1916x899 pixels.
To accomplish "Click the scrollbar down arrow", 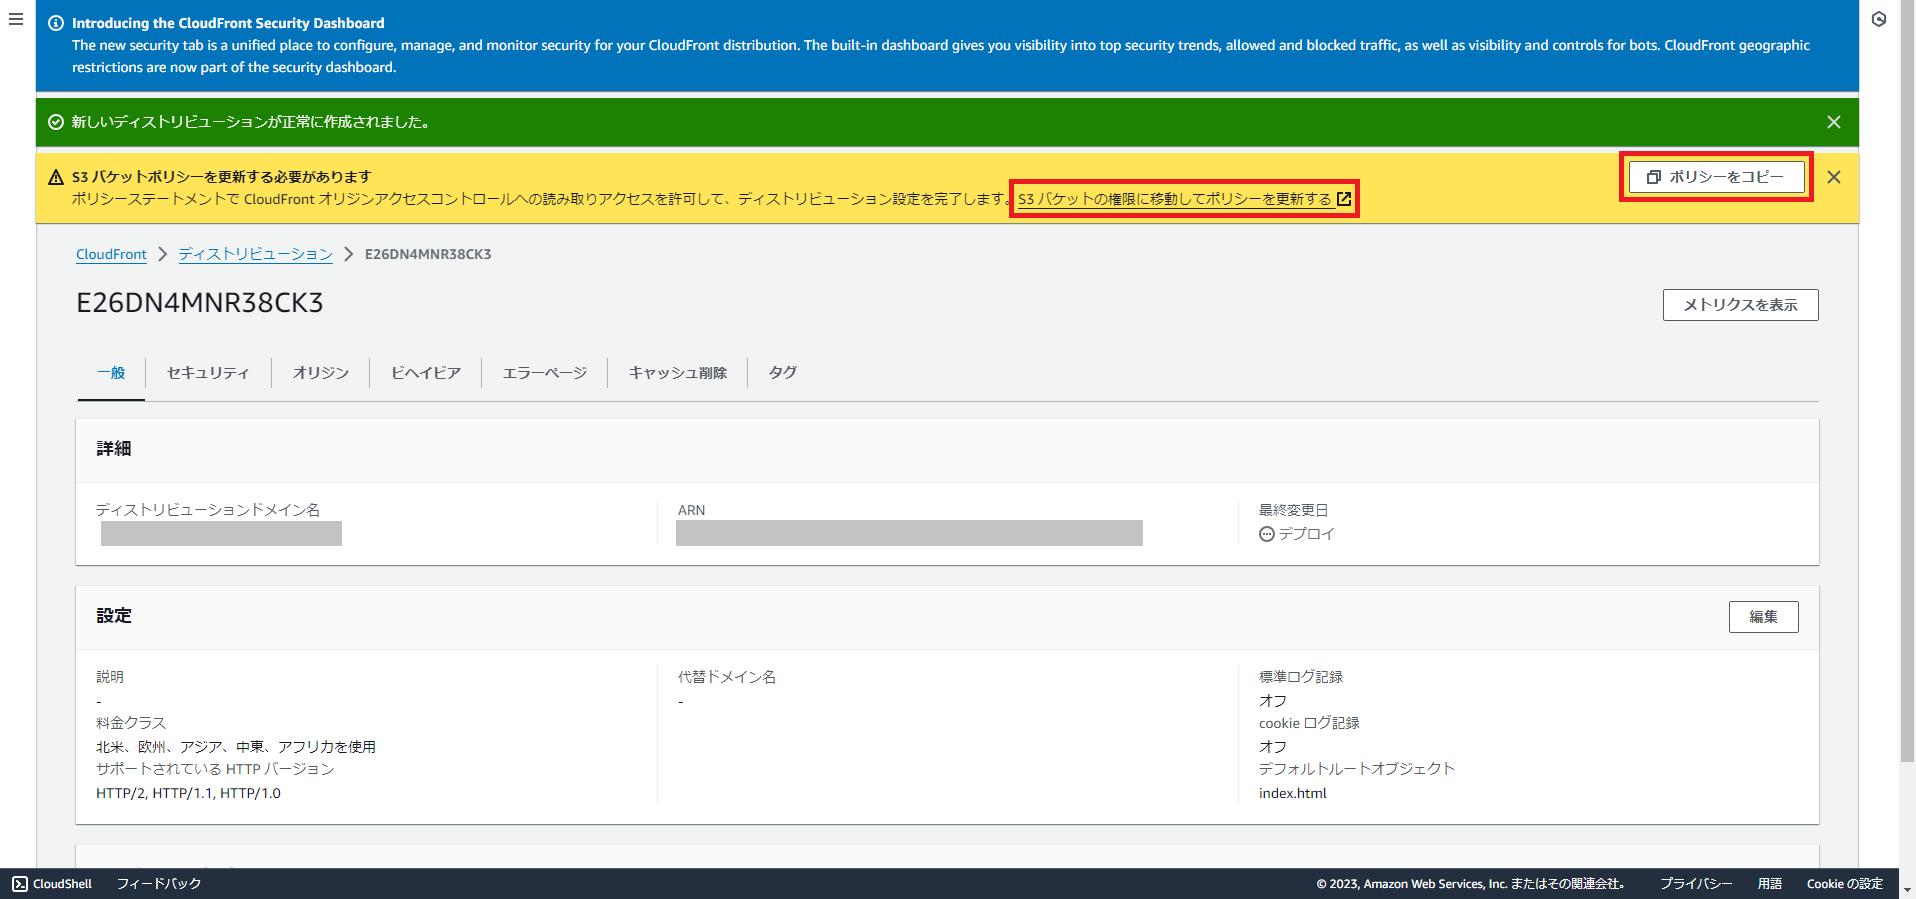I will click(1907, 889).
